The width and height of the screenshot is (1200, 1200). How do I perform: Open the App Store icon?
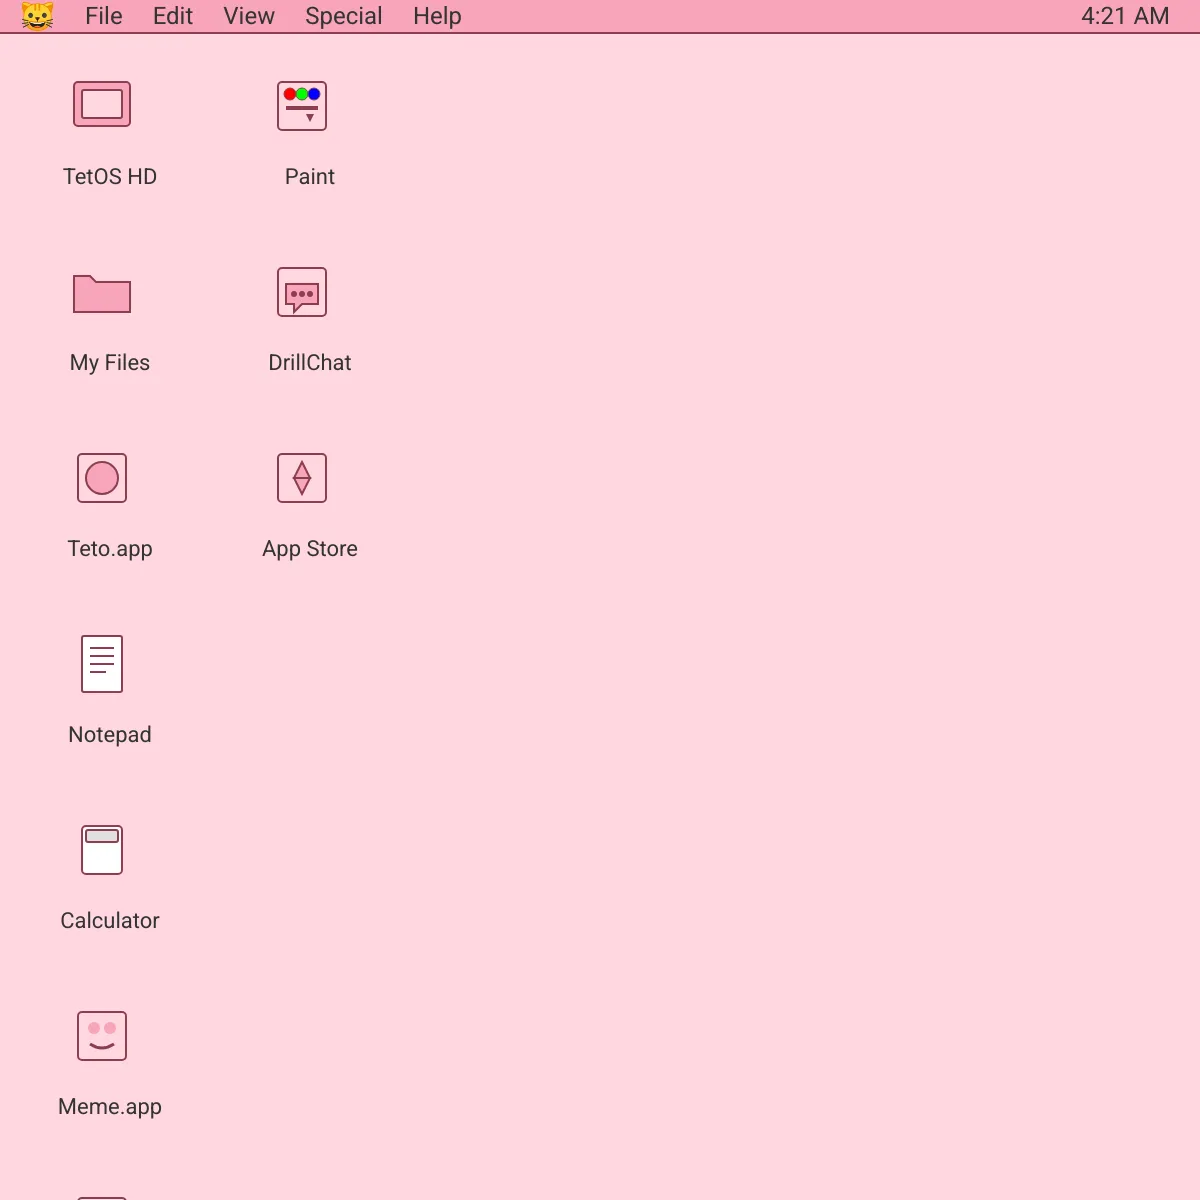(302, 478)
